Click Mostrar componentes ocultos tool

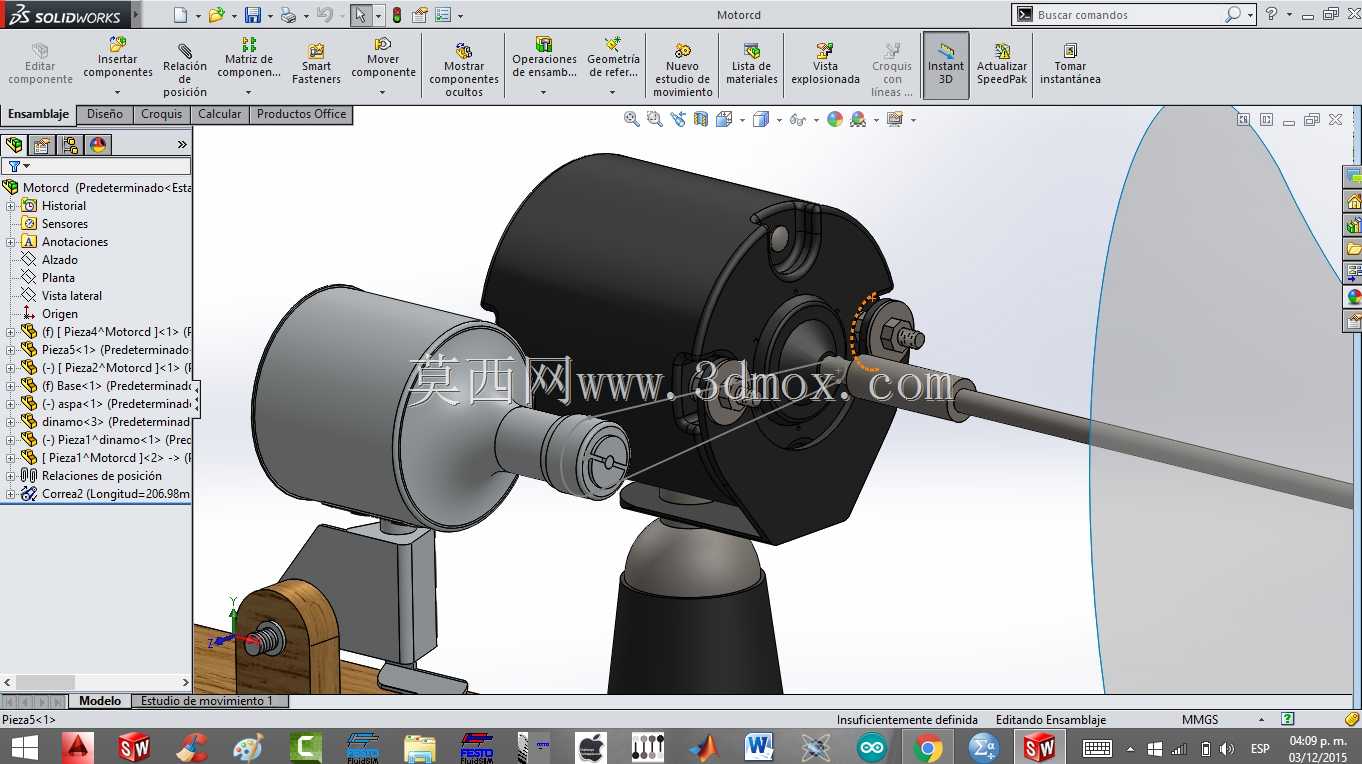pos(464,70)
